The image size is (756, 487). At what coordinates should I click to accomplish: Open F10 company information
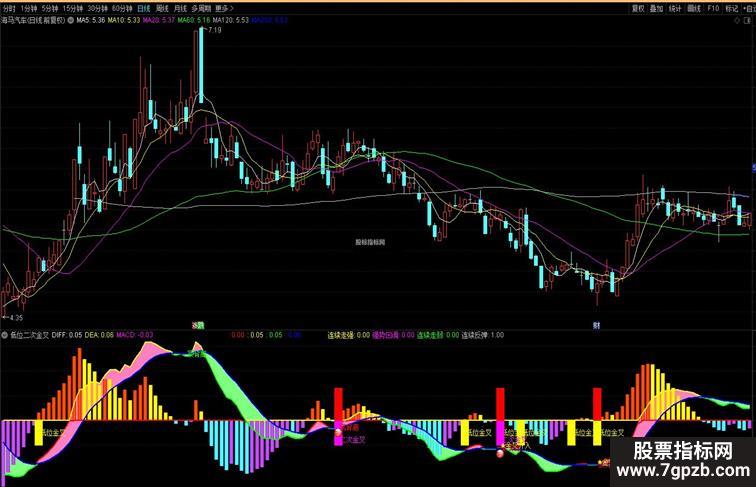click(x=713, y=8)
